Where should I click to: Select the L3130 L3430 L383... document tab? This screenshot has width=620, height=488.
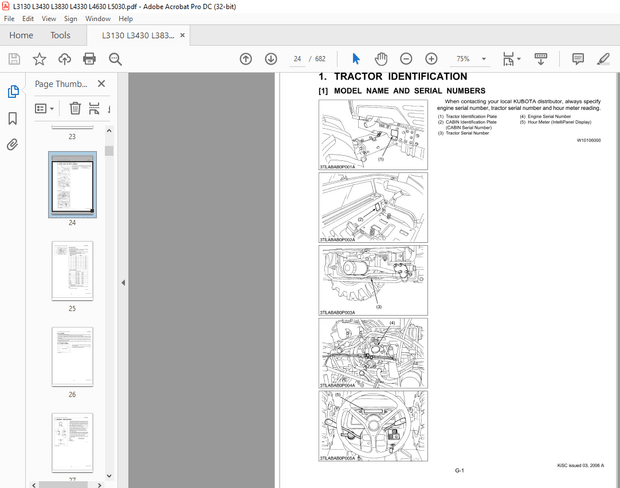click(x=138, y=35)
